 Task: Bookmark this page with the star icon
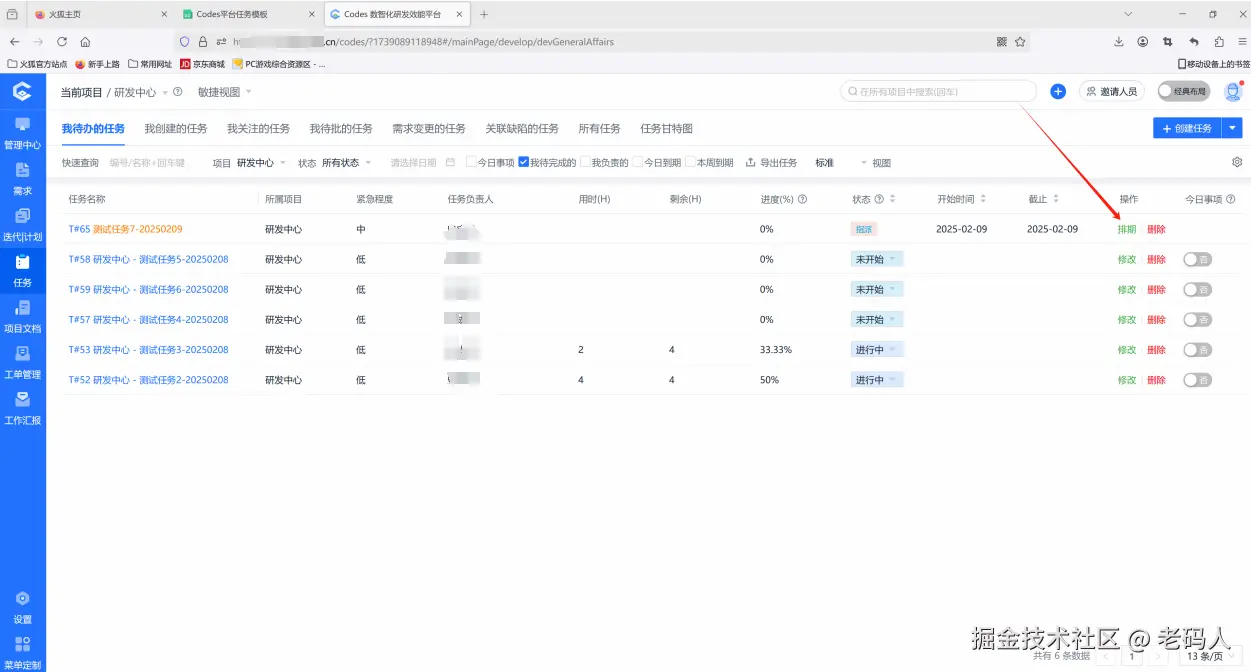point(1020,42)
